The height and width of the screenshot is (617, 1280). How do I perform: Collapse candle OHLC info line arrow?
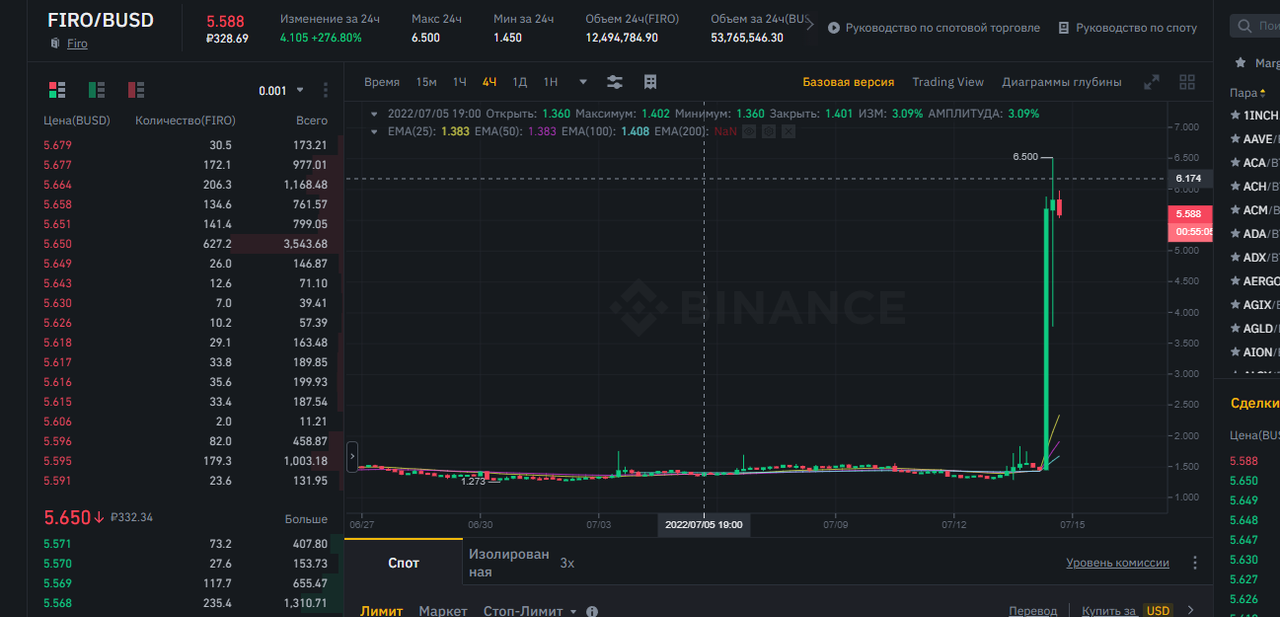pyautogui.click(x=375, y=113)
